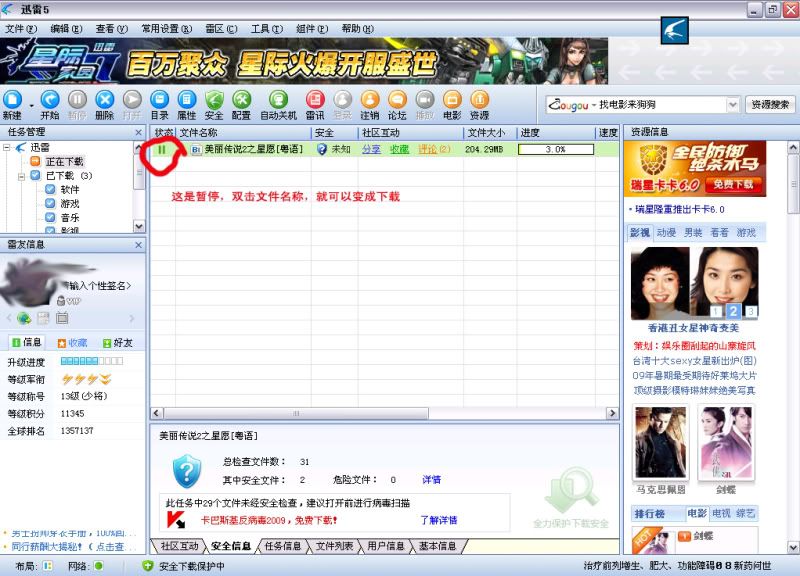
Task: Open the 属性 properties toolbar icon
Action: pyautogui.click(x=187, y=100)
